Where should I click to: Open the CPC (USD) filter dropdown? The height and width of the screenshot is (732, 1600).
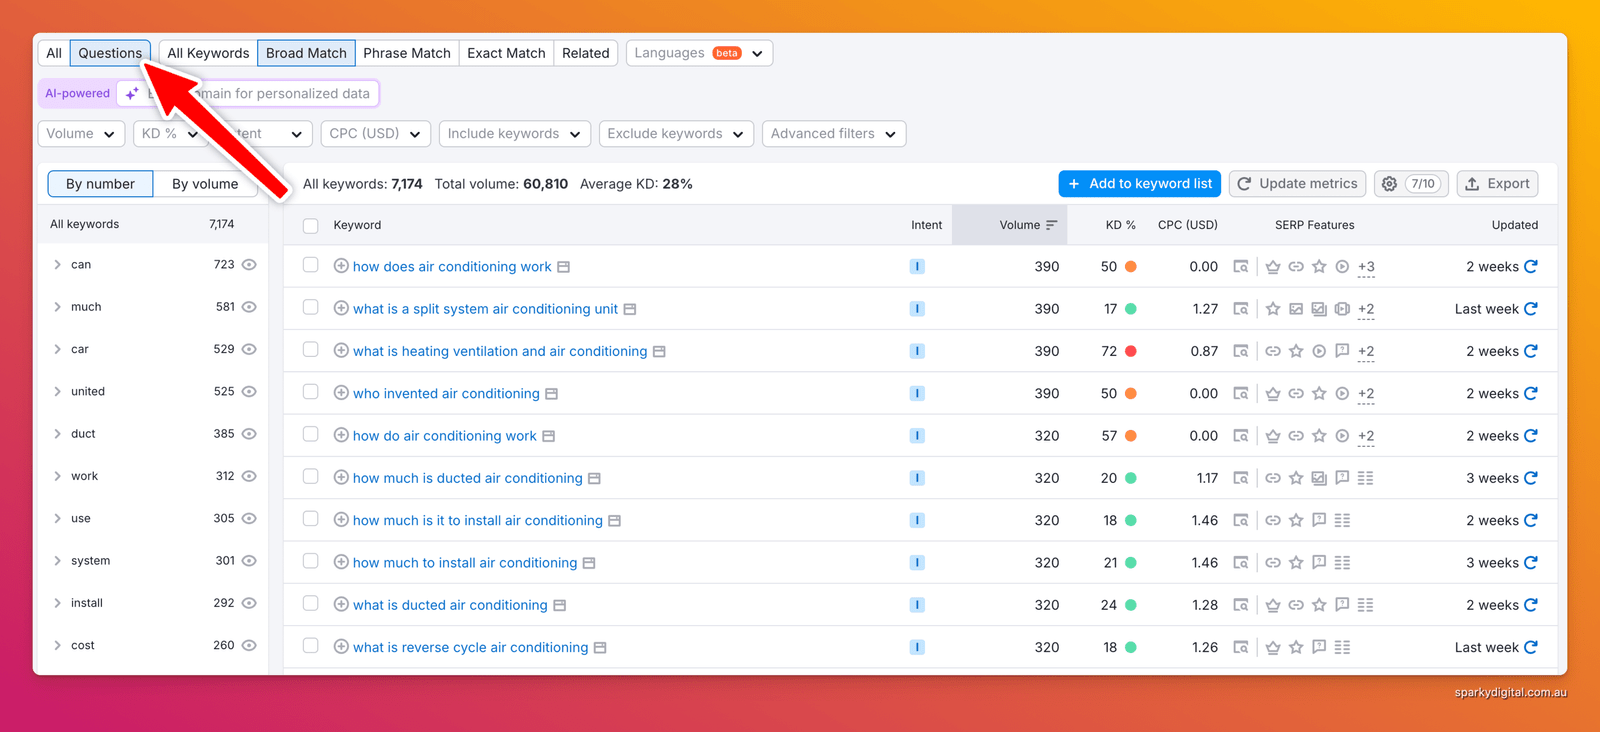[375, 134]
